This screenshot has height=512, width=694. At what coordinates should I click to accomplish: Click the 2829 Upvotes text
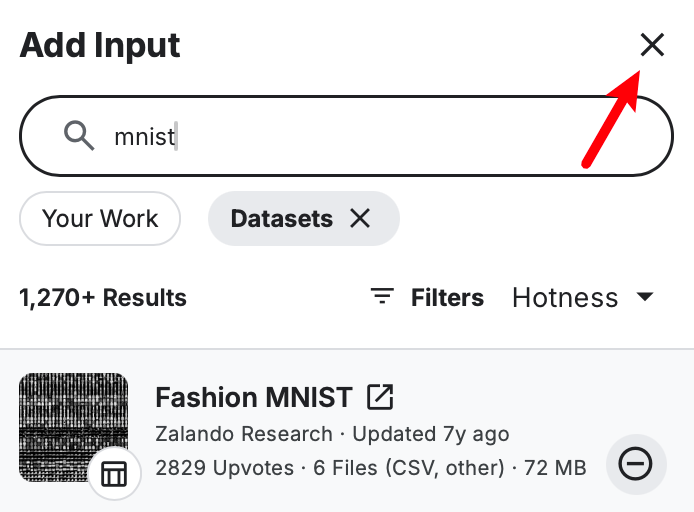(225, 467)
